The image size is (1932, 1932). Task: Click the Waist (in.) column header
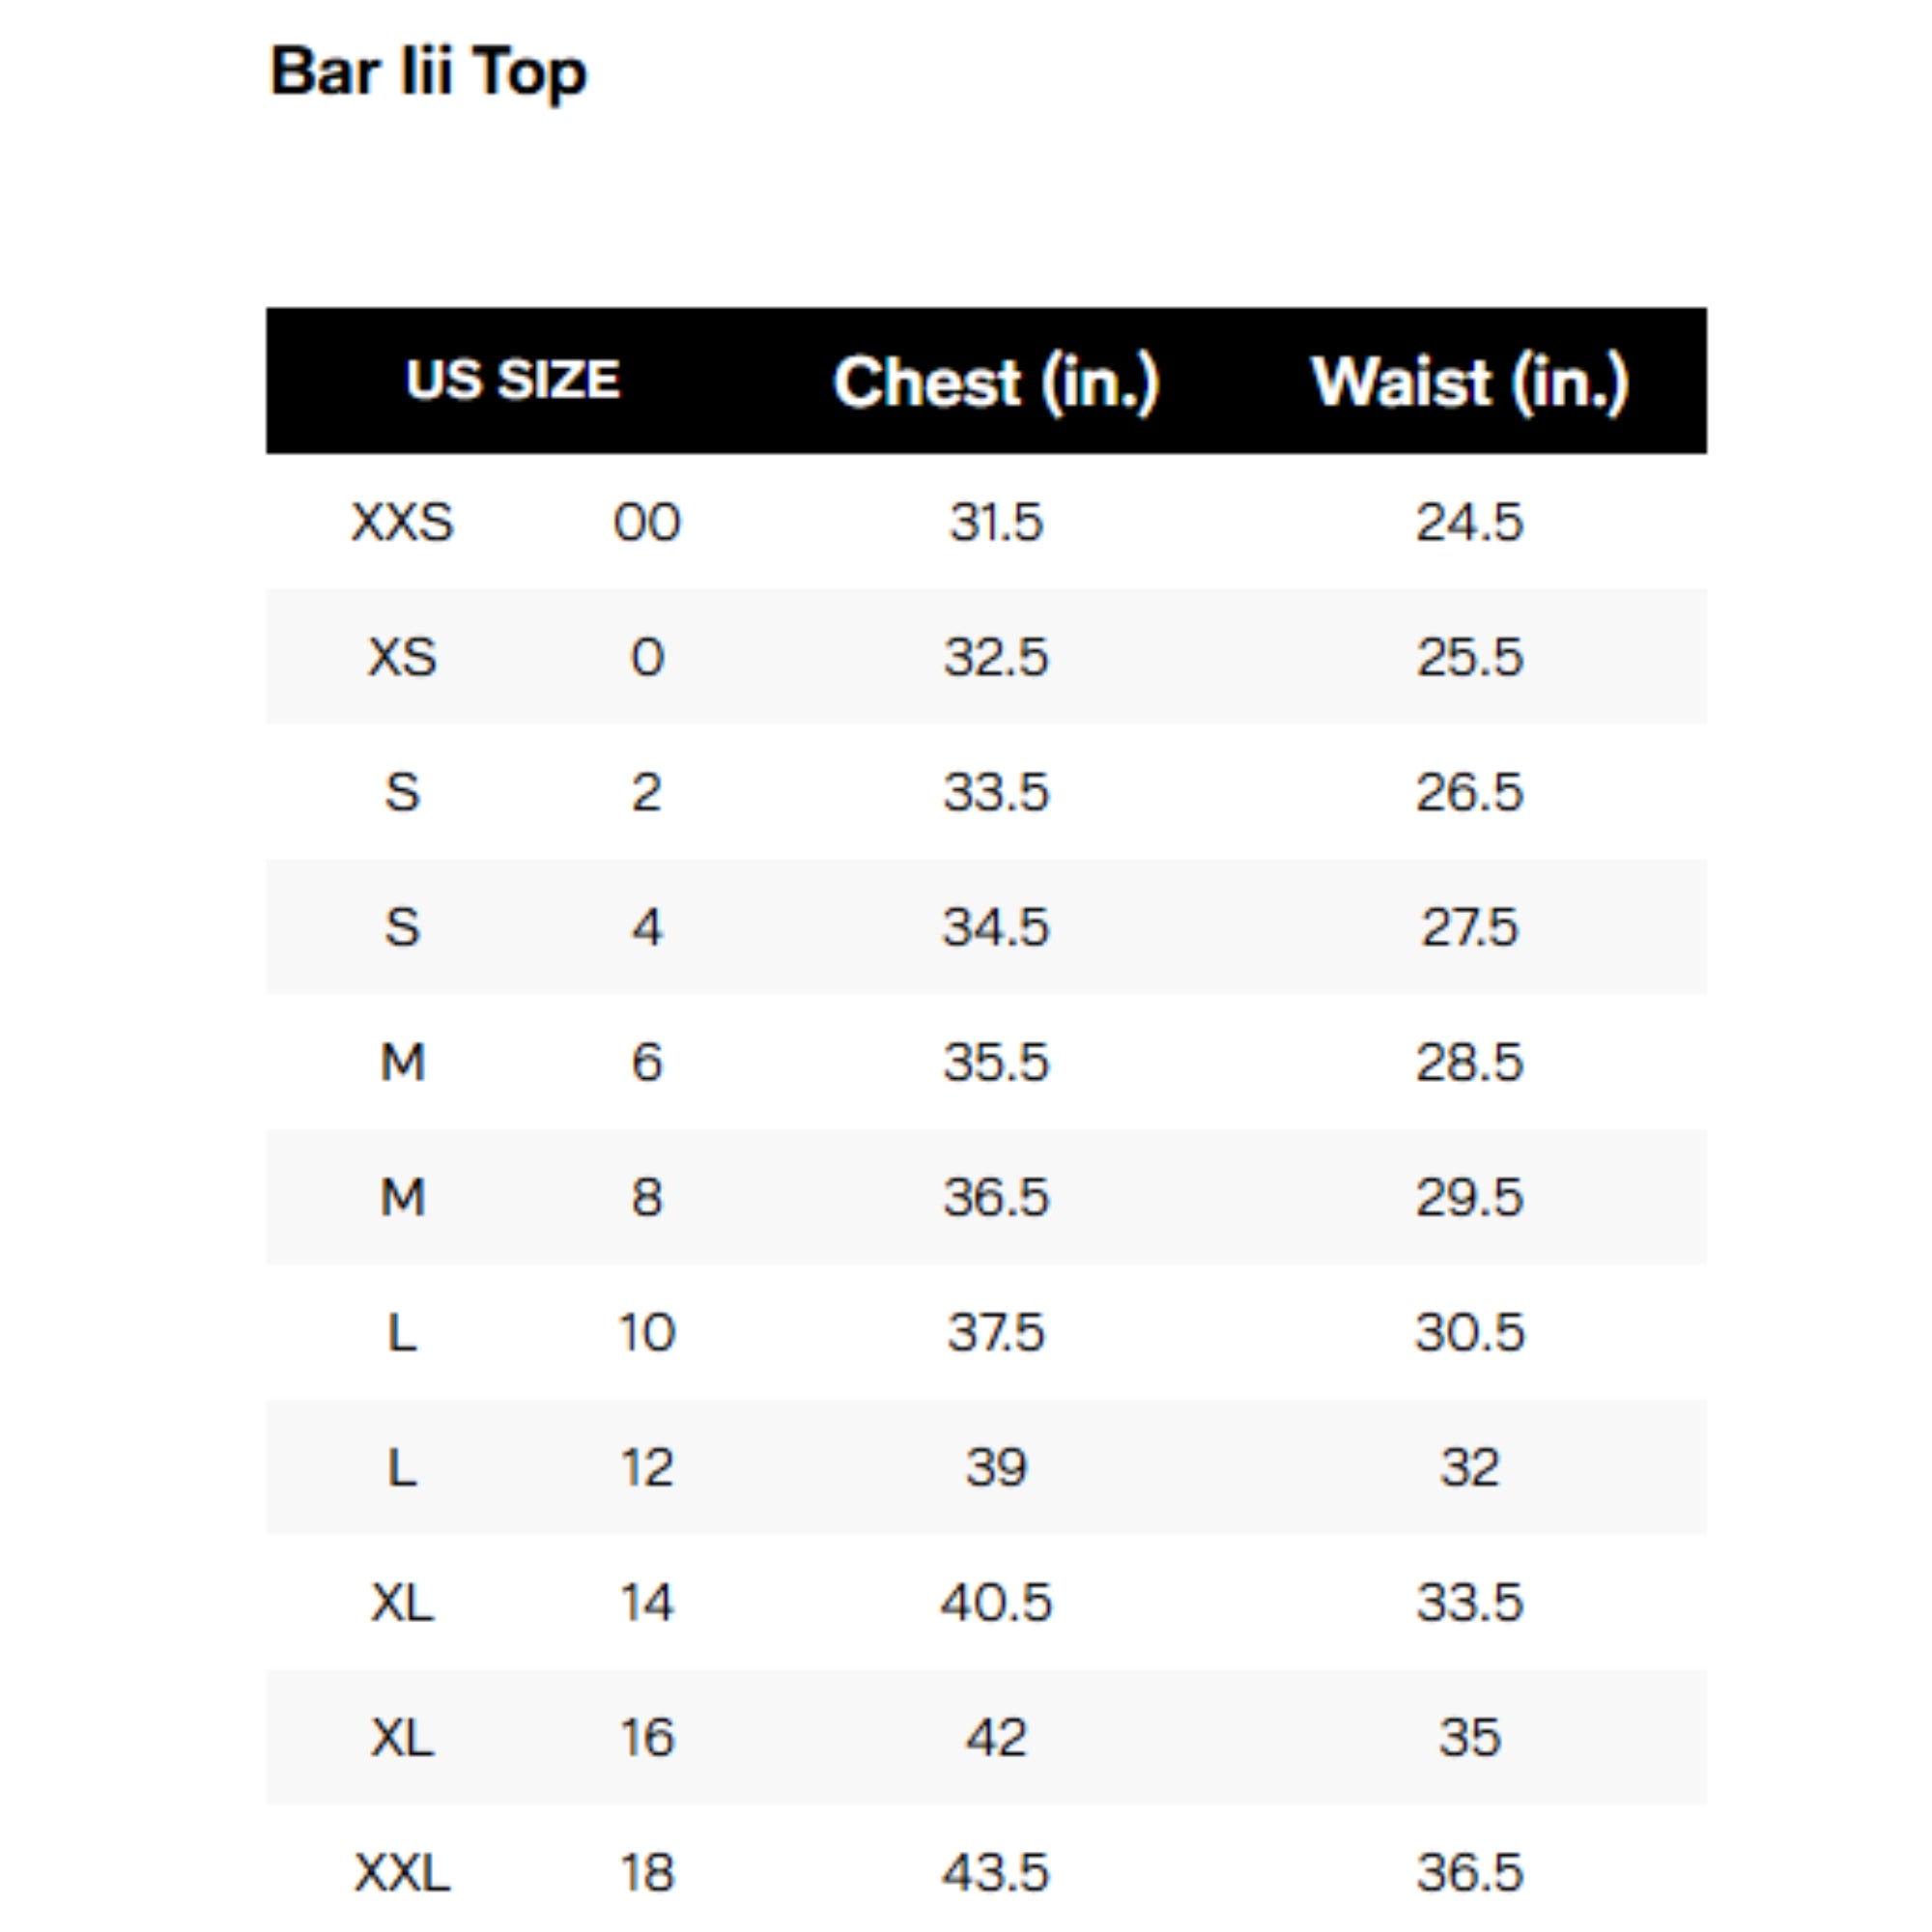[1469, 382]
